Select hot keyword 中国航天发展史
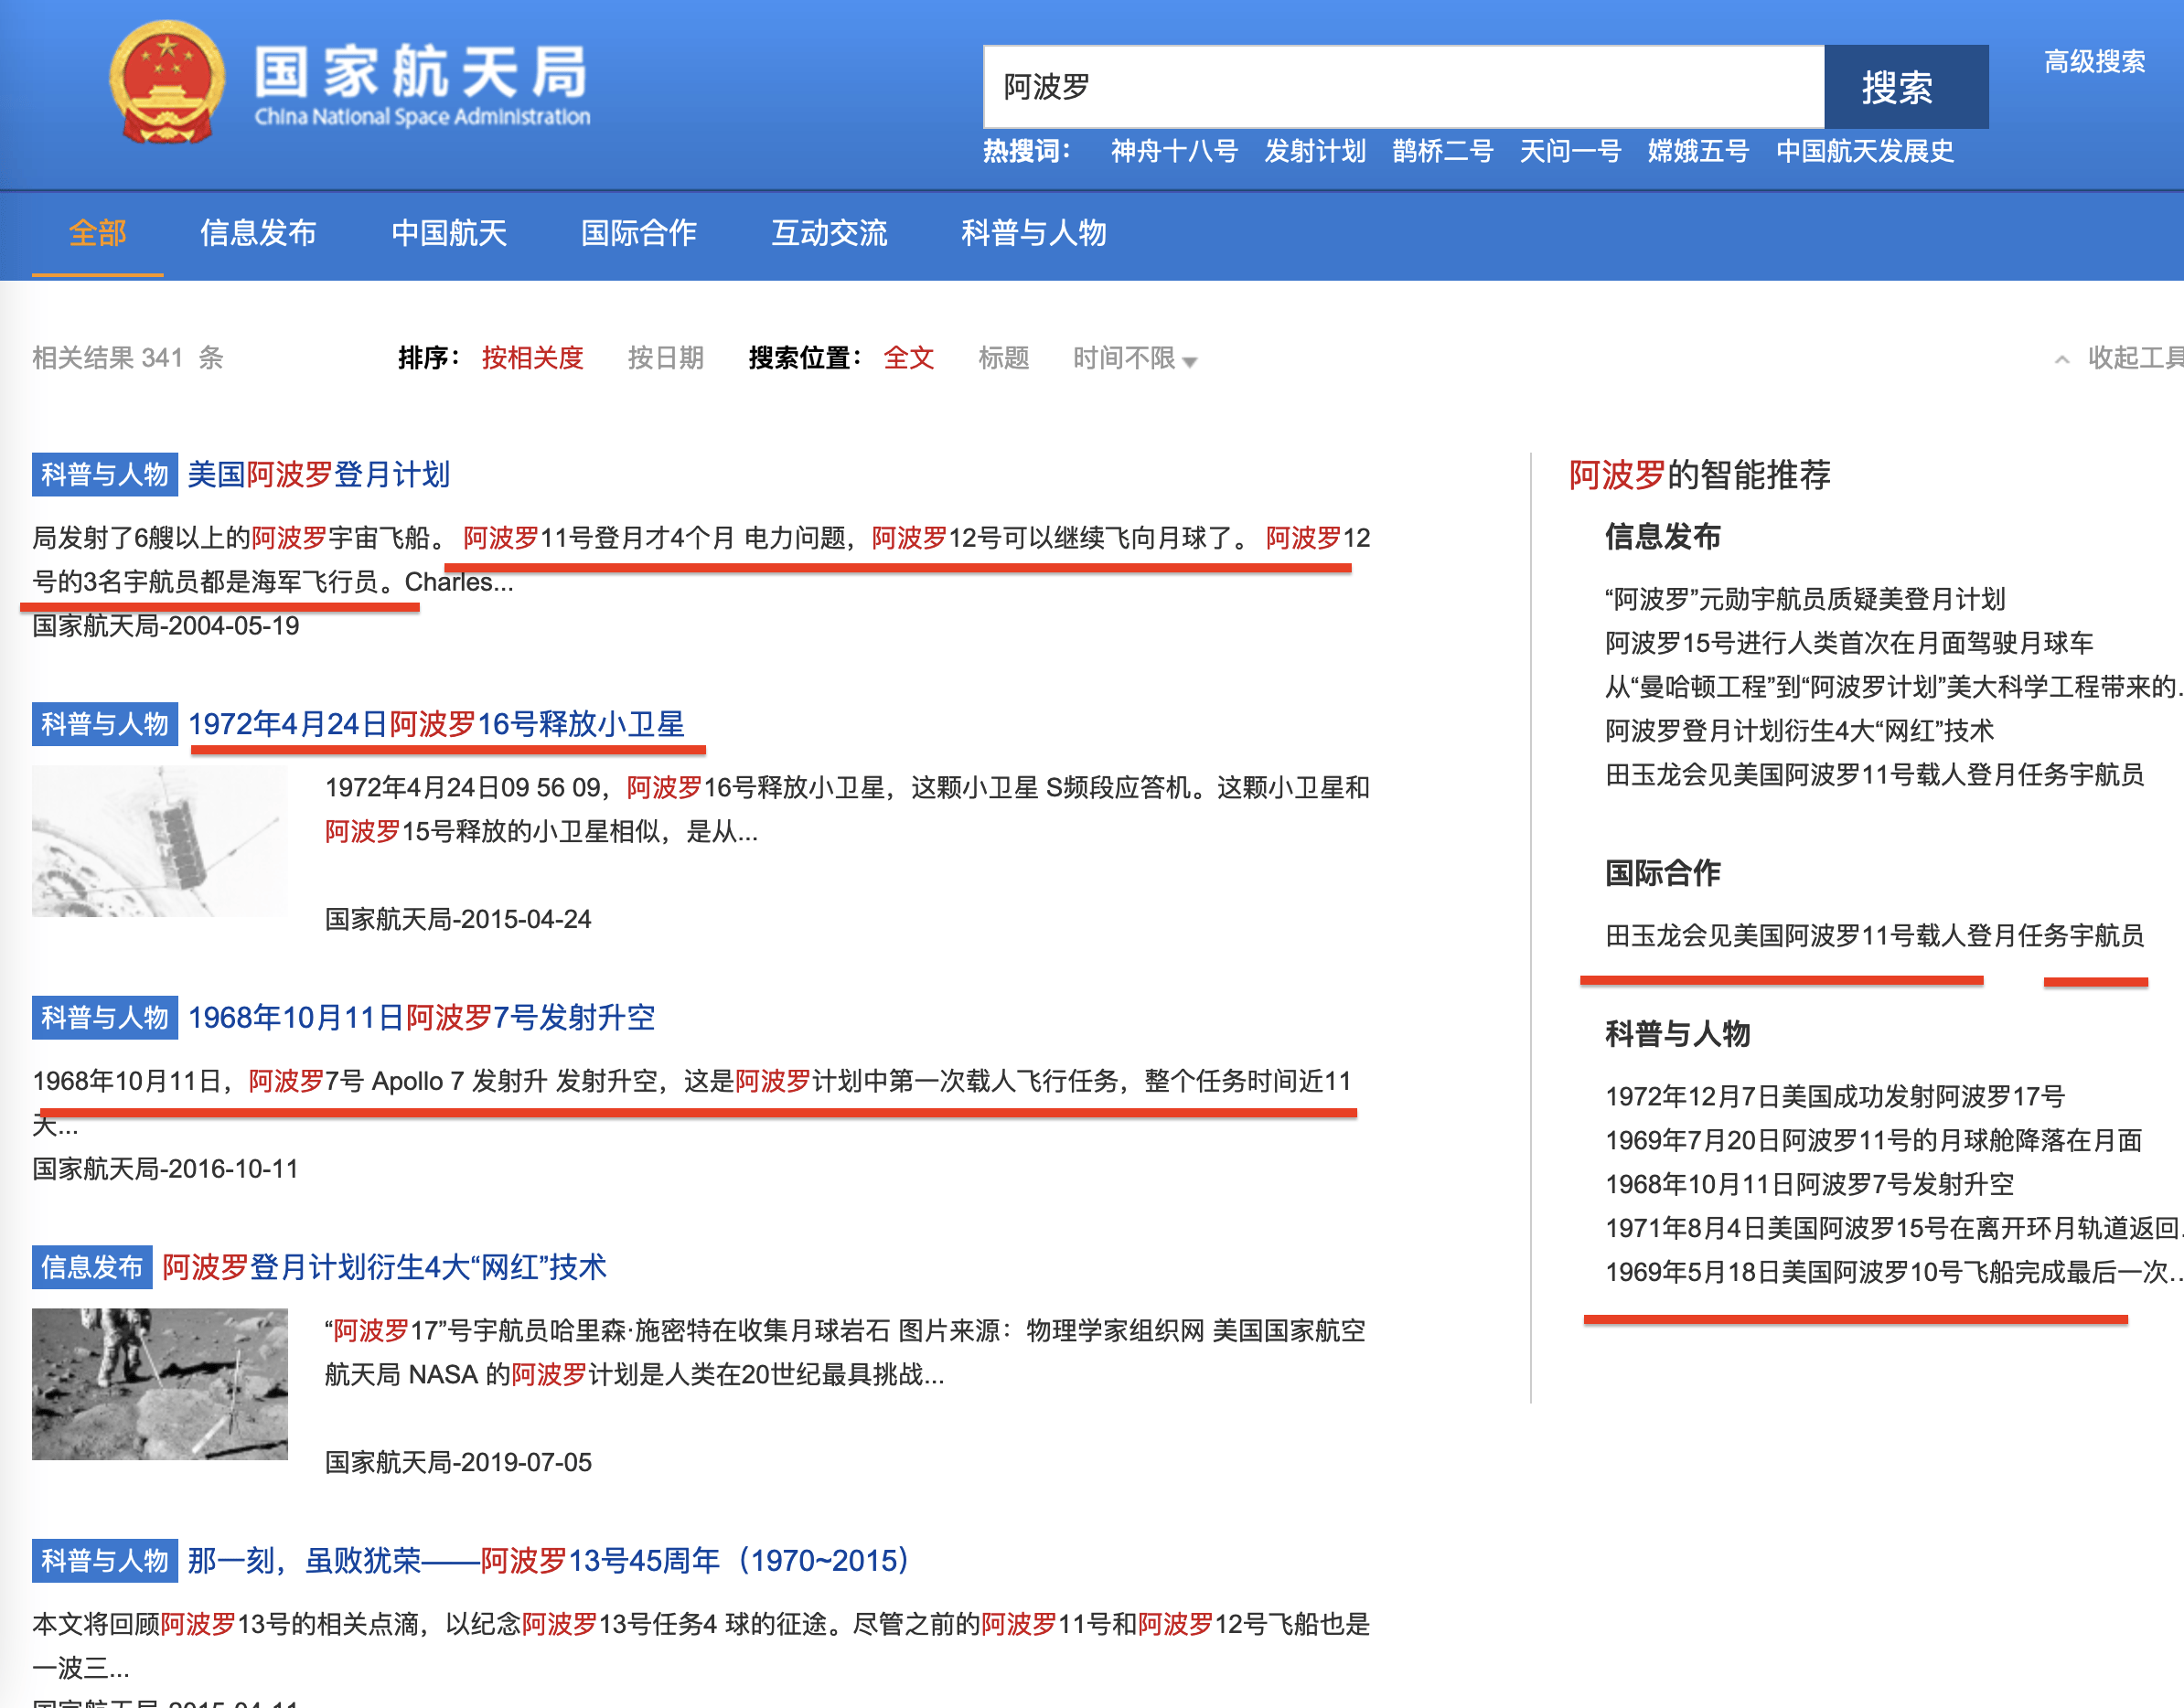The height and width of the screenshot is (1708, 2184). (x=1864, y=151)
